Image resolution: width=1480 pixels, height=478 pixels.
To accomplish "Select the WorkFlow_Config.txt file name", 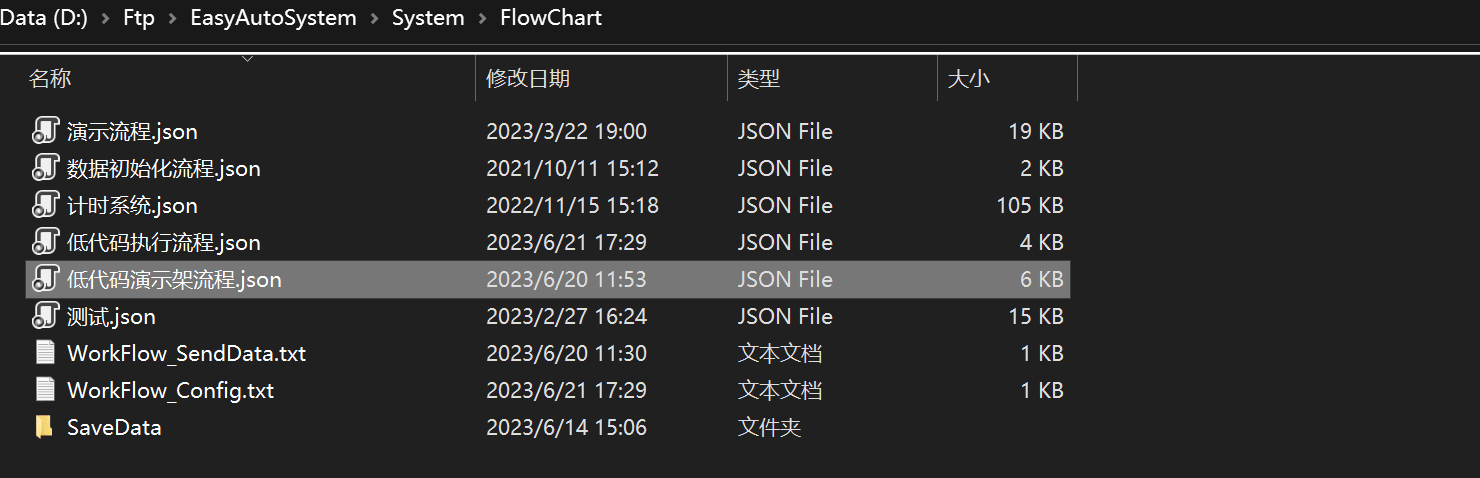I will (x=170, y=390).
